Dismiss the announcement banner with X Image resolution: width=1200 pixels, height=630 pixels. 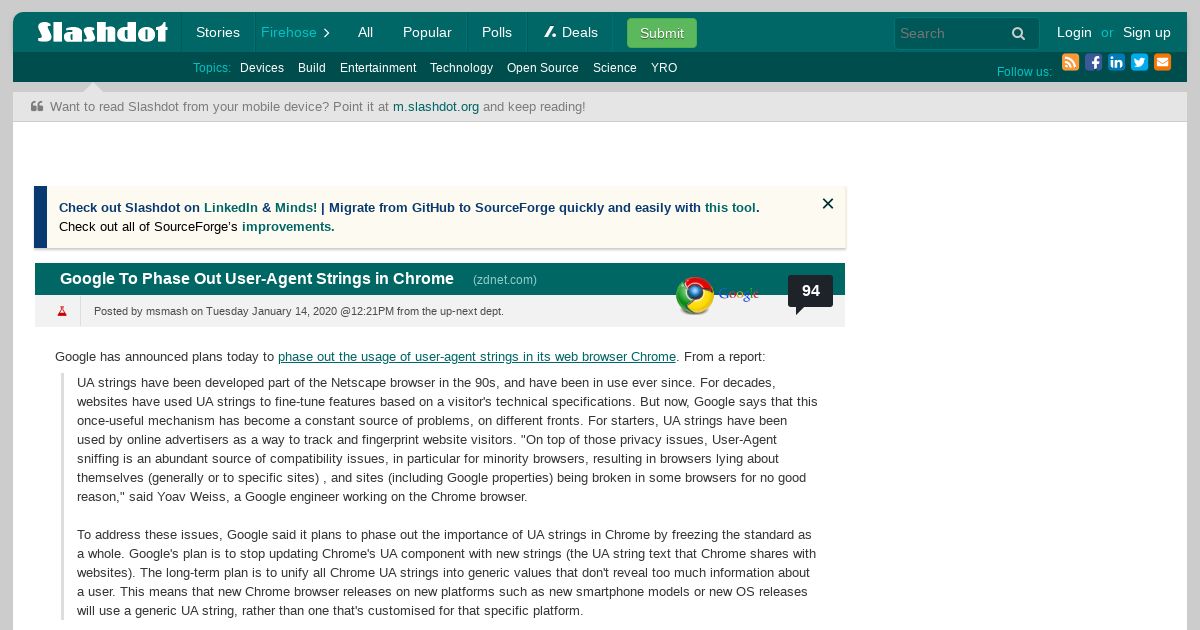(x=828, y=204)
